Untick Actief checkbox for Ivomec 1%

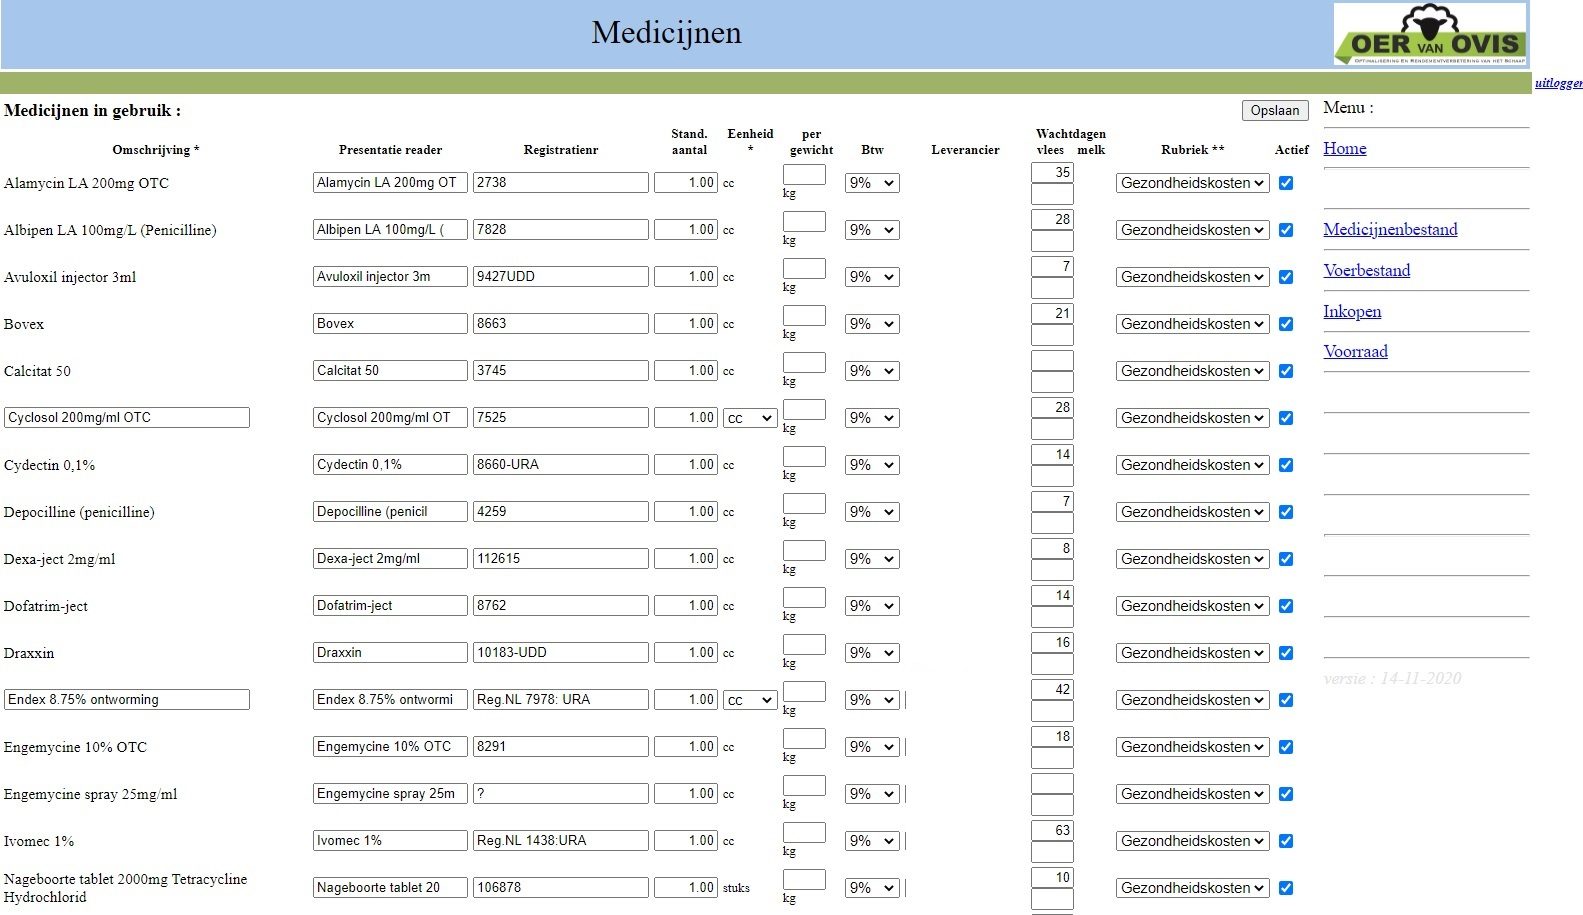point(1286,841)
